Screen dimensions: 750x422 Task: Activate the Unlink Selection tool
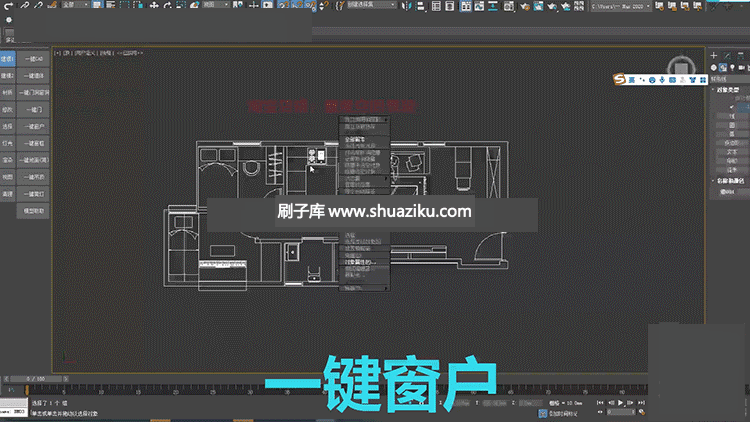38,5
